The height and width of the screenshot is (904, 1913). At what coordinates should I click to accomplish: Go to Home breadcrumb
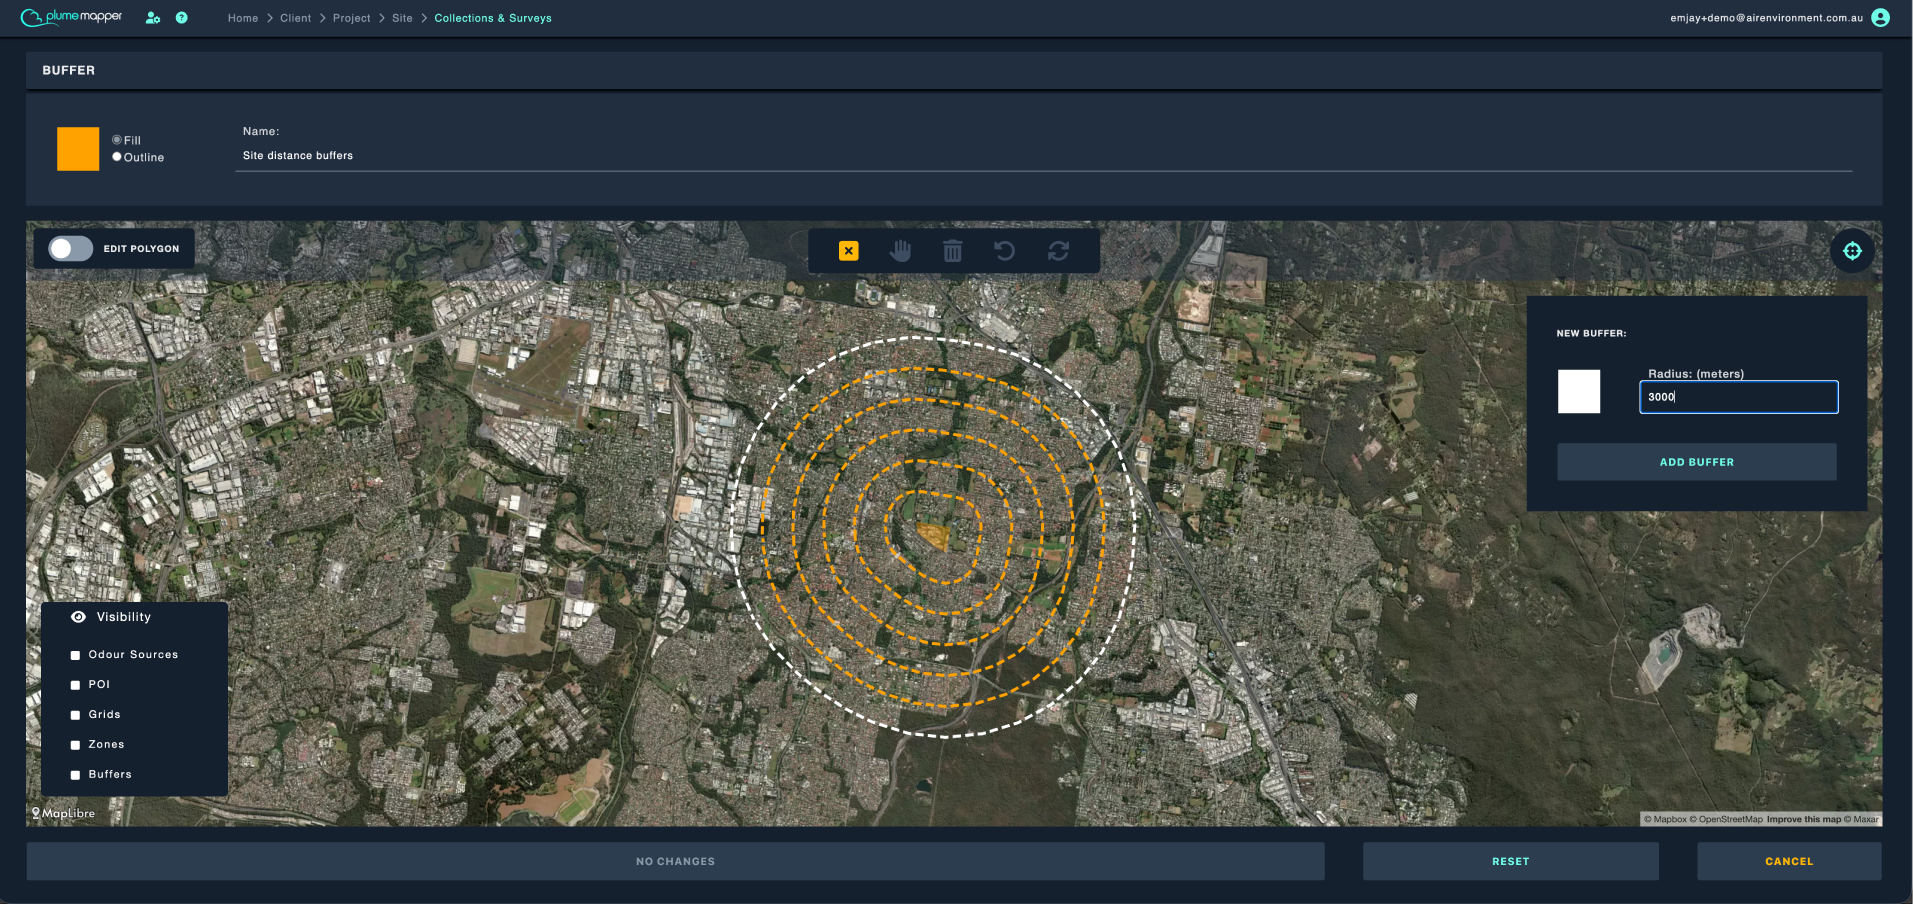[x=243, y=18]
